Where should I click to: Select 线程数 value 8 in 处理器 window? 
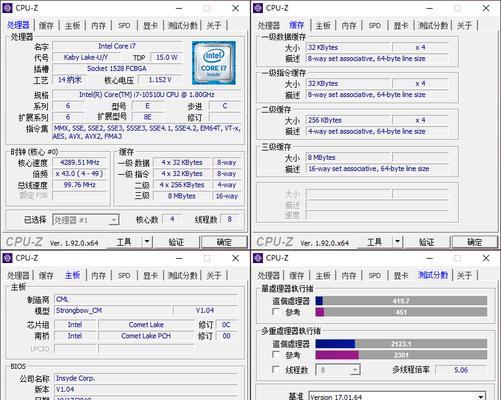coord(230,219)
